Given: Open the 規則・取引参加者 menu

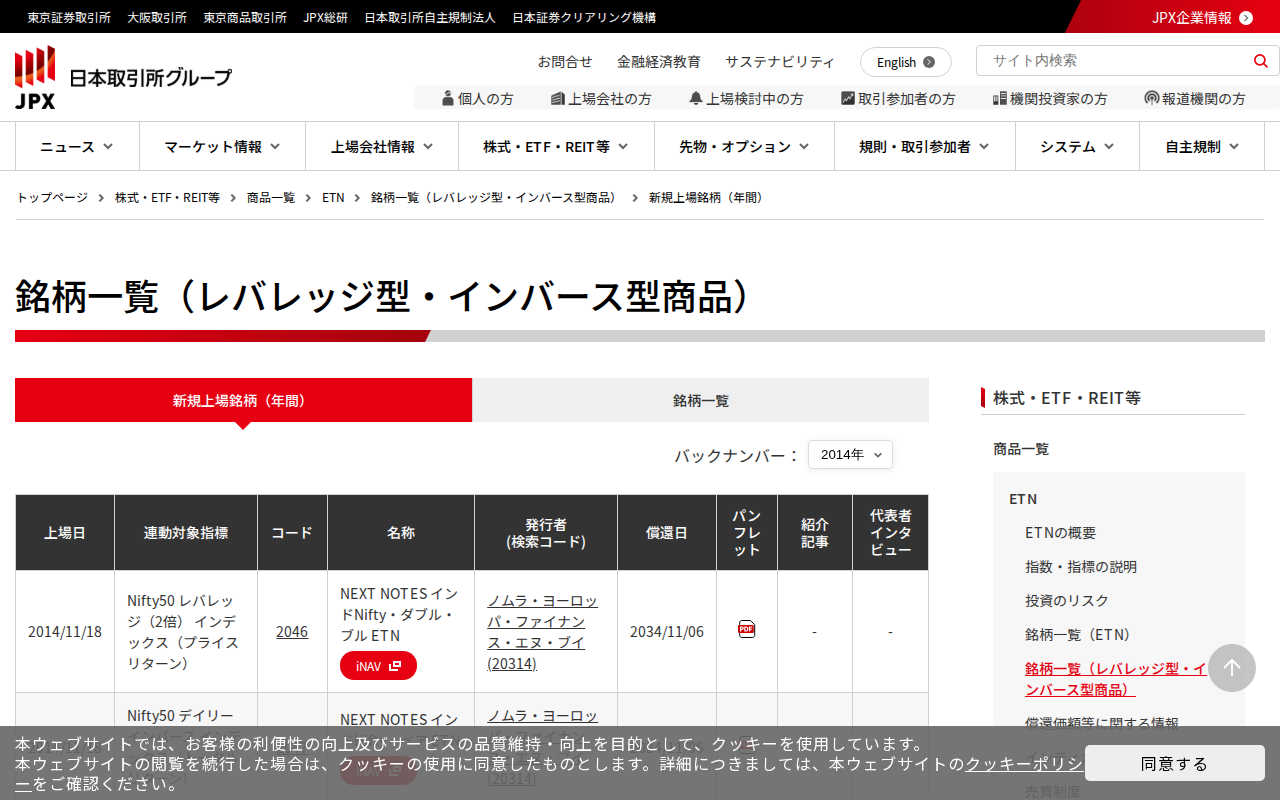Looking at the screenshot, I should pyautogui.click(x=925, y=146).
